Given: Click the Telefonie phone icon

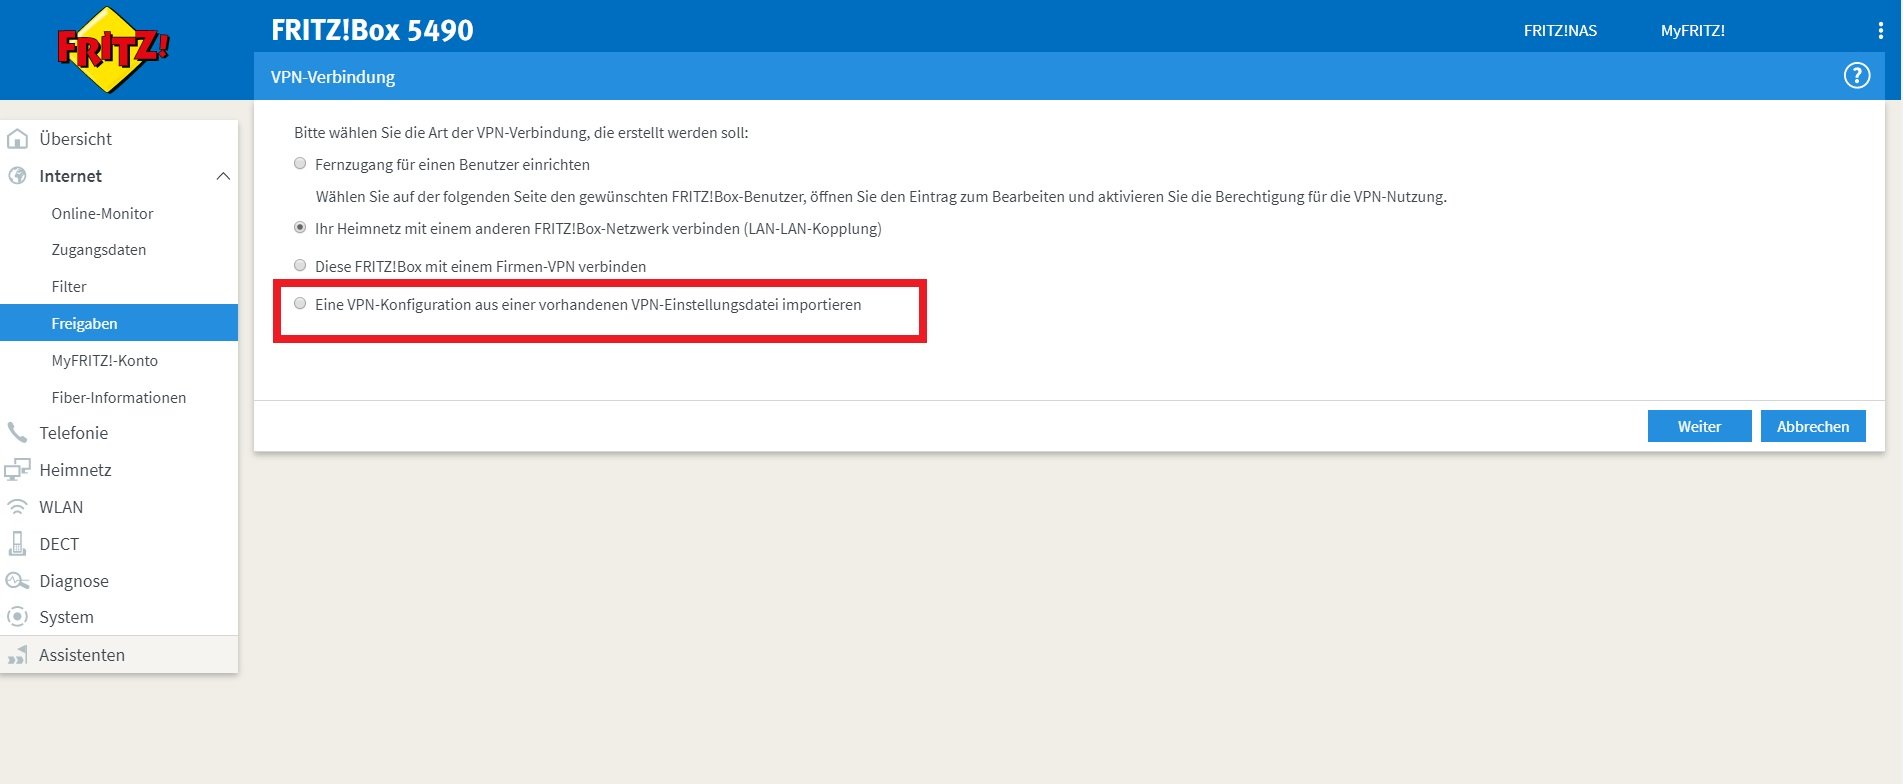Looking at the screenshot, I should (17, 433).
